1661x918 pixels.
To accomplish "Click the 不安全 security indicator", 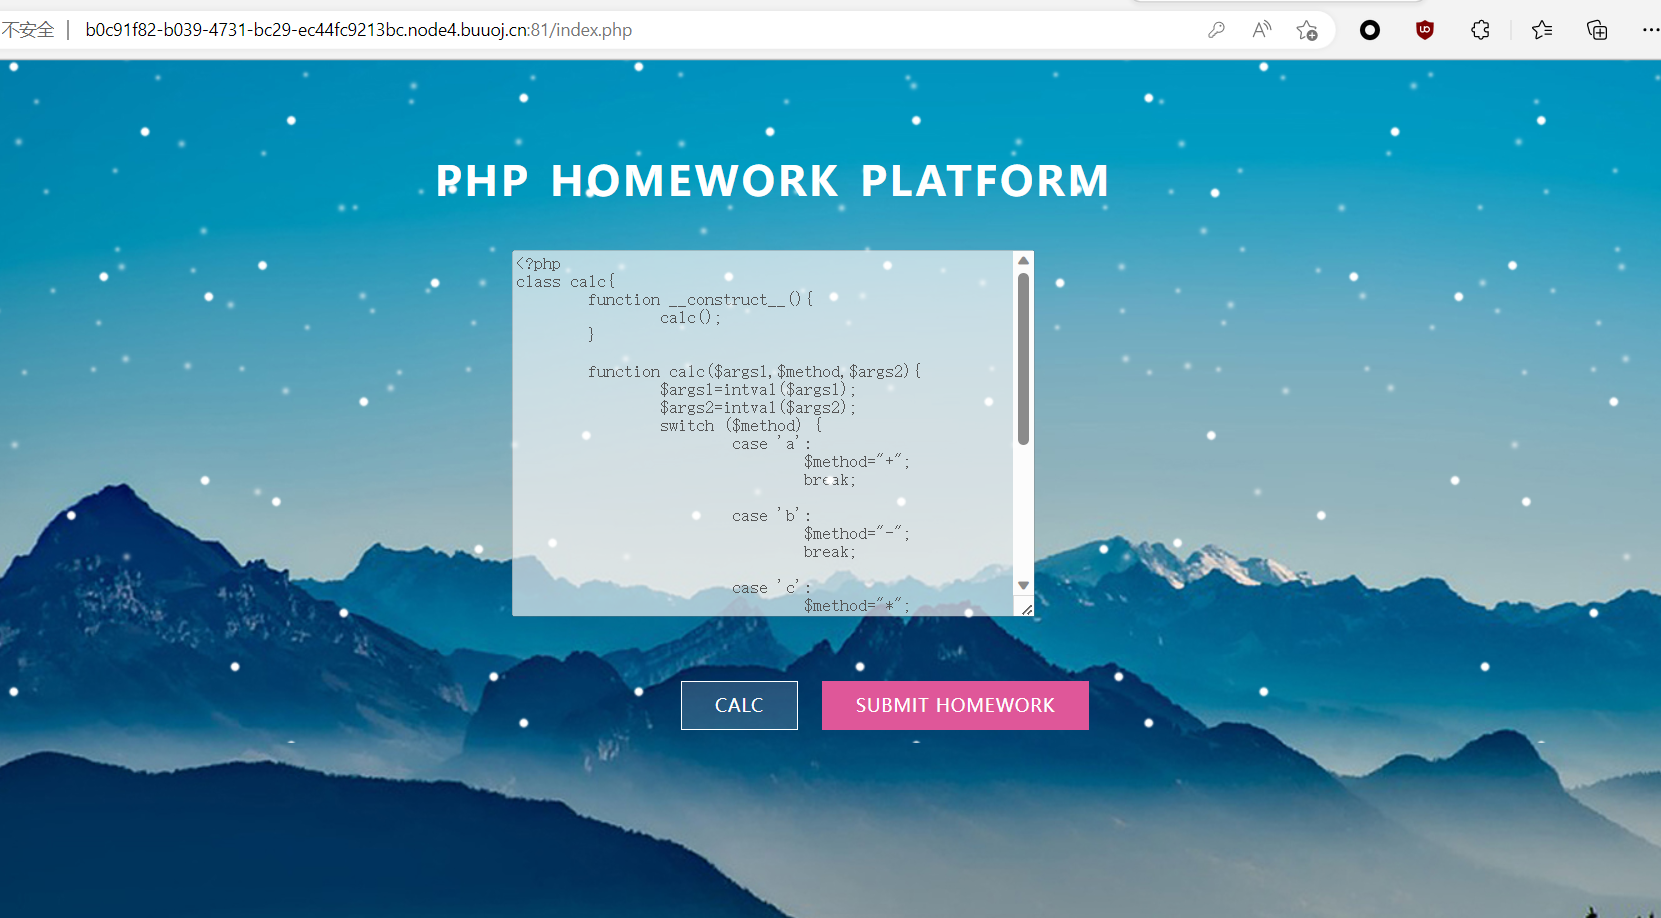I will (x=31, y=30).
